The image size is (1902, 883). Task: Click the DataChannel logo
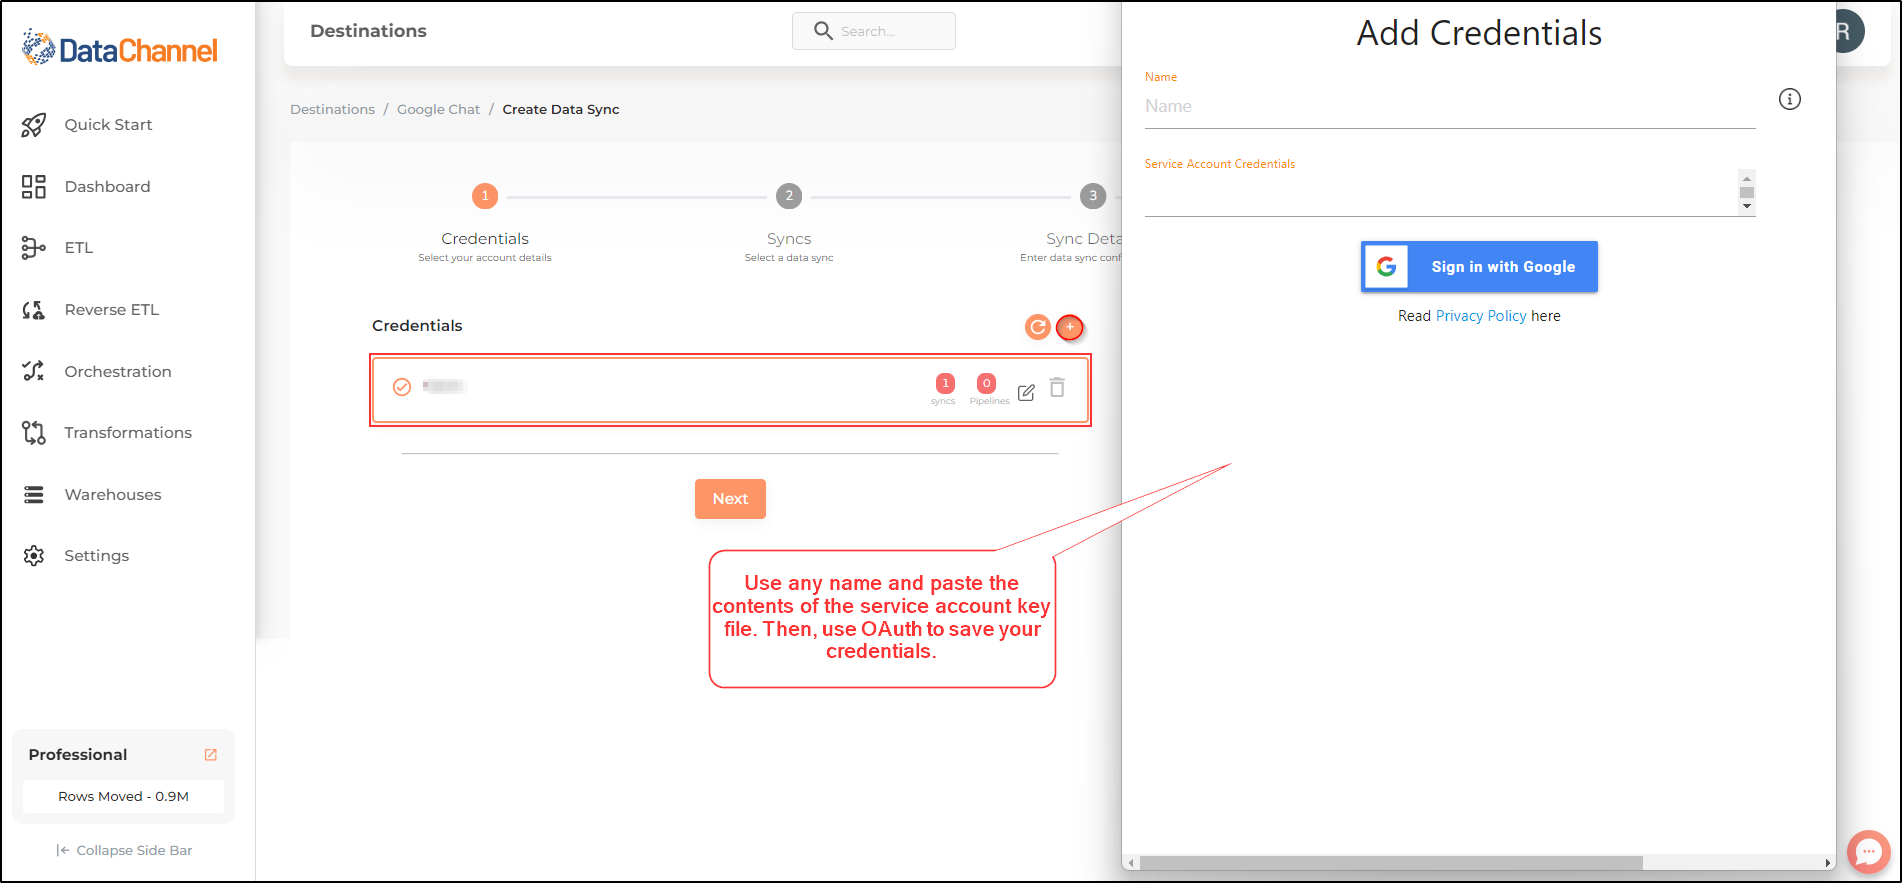[x=119, y=49]
